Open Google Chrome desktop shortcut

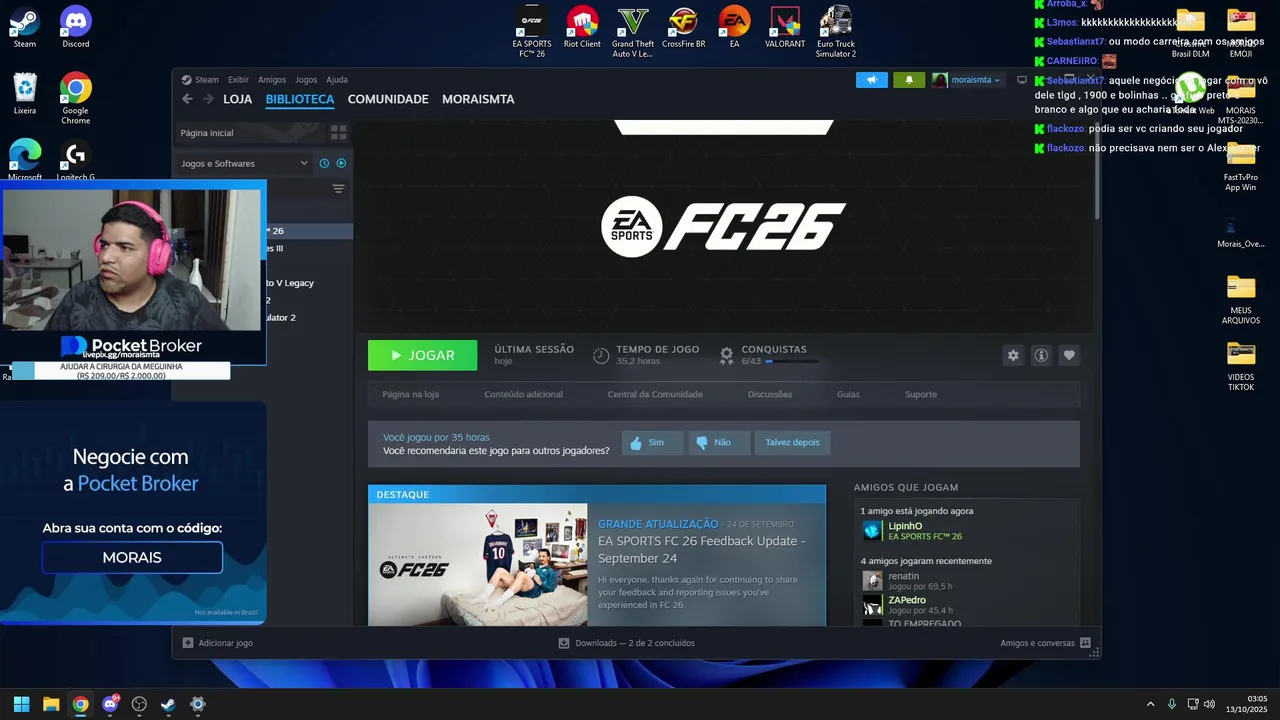76,98
